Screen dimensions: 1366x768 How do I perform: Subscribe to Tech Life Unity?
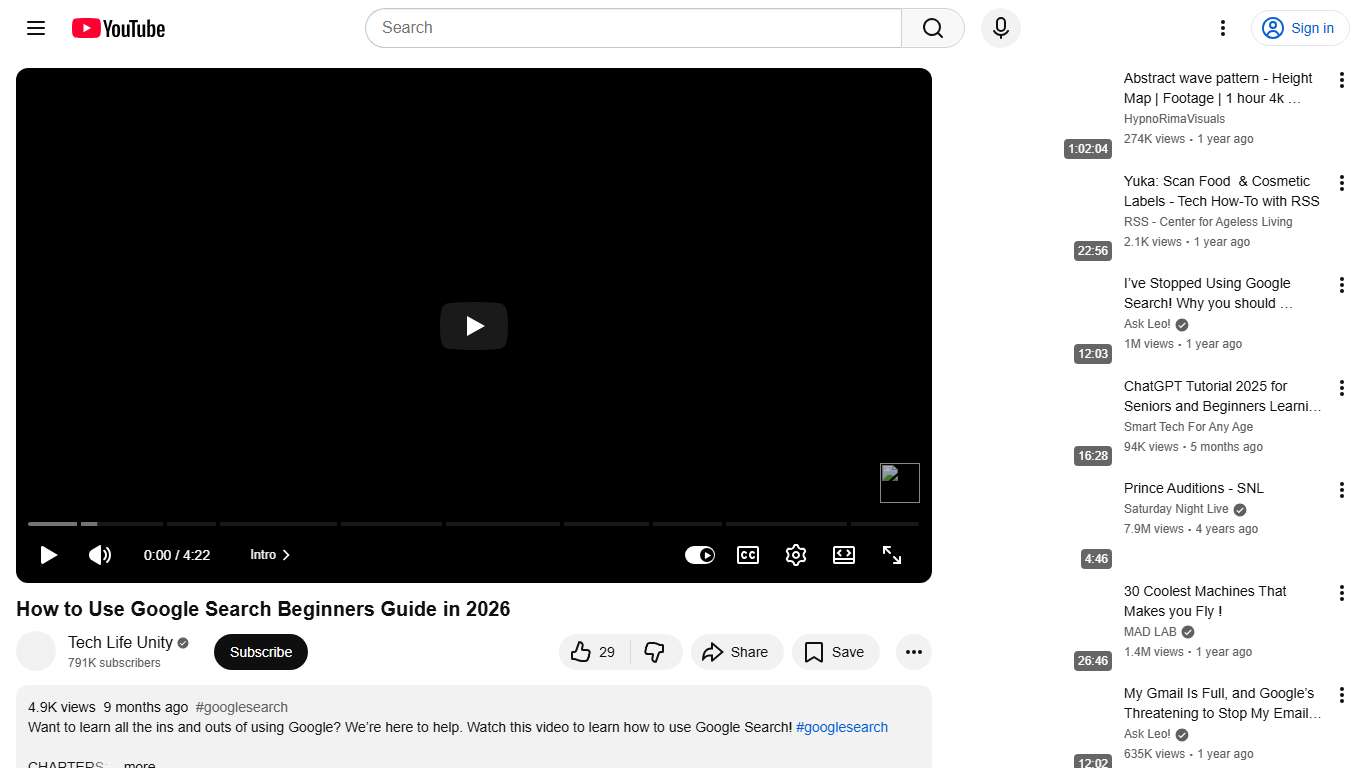260,651
